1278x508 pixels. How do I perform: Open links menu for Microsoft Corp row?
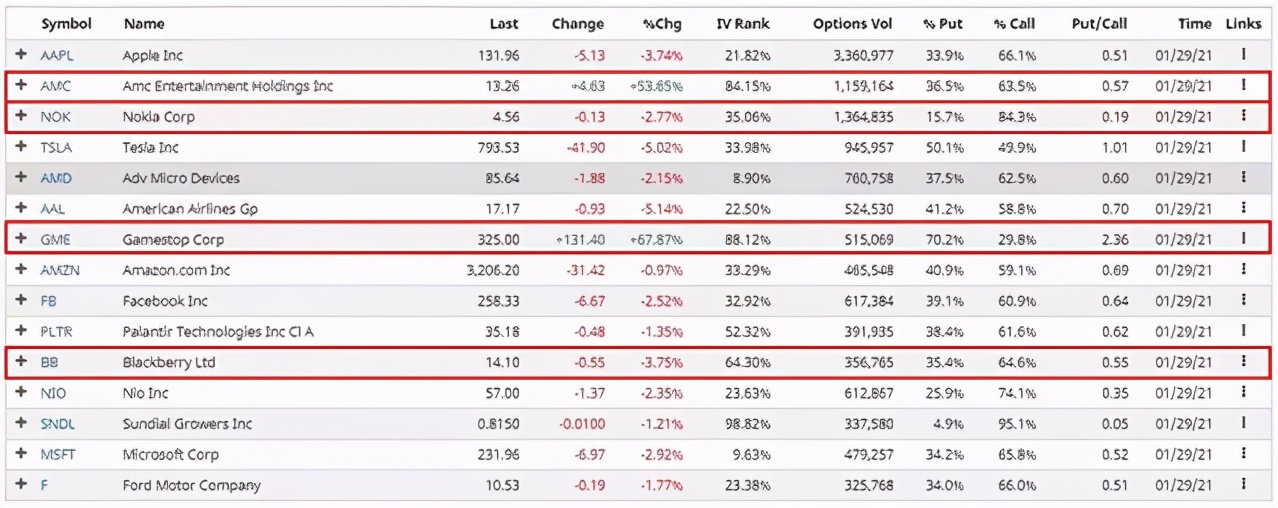pos(1243,454)
